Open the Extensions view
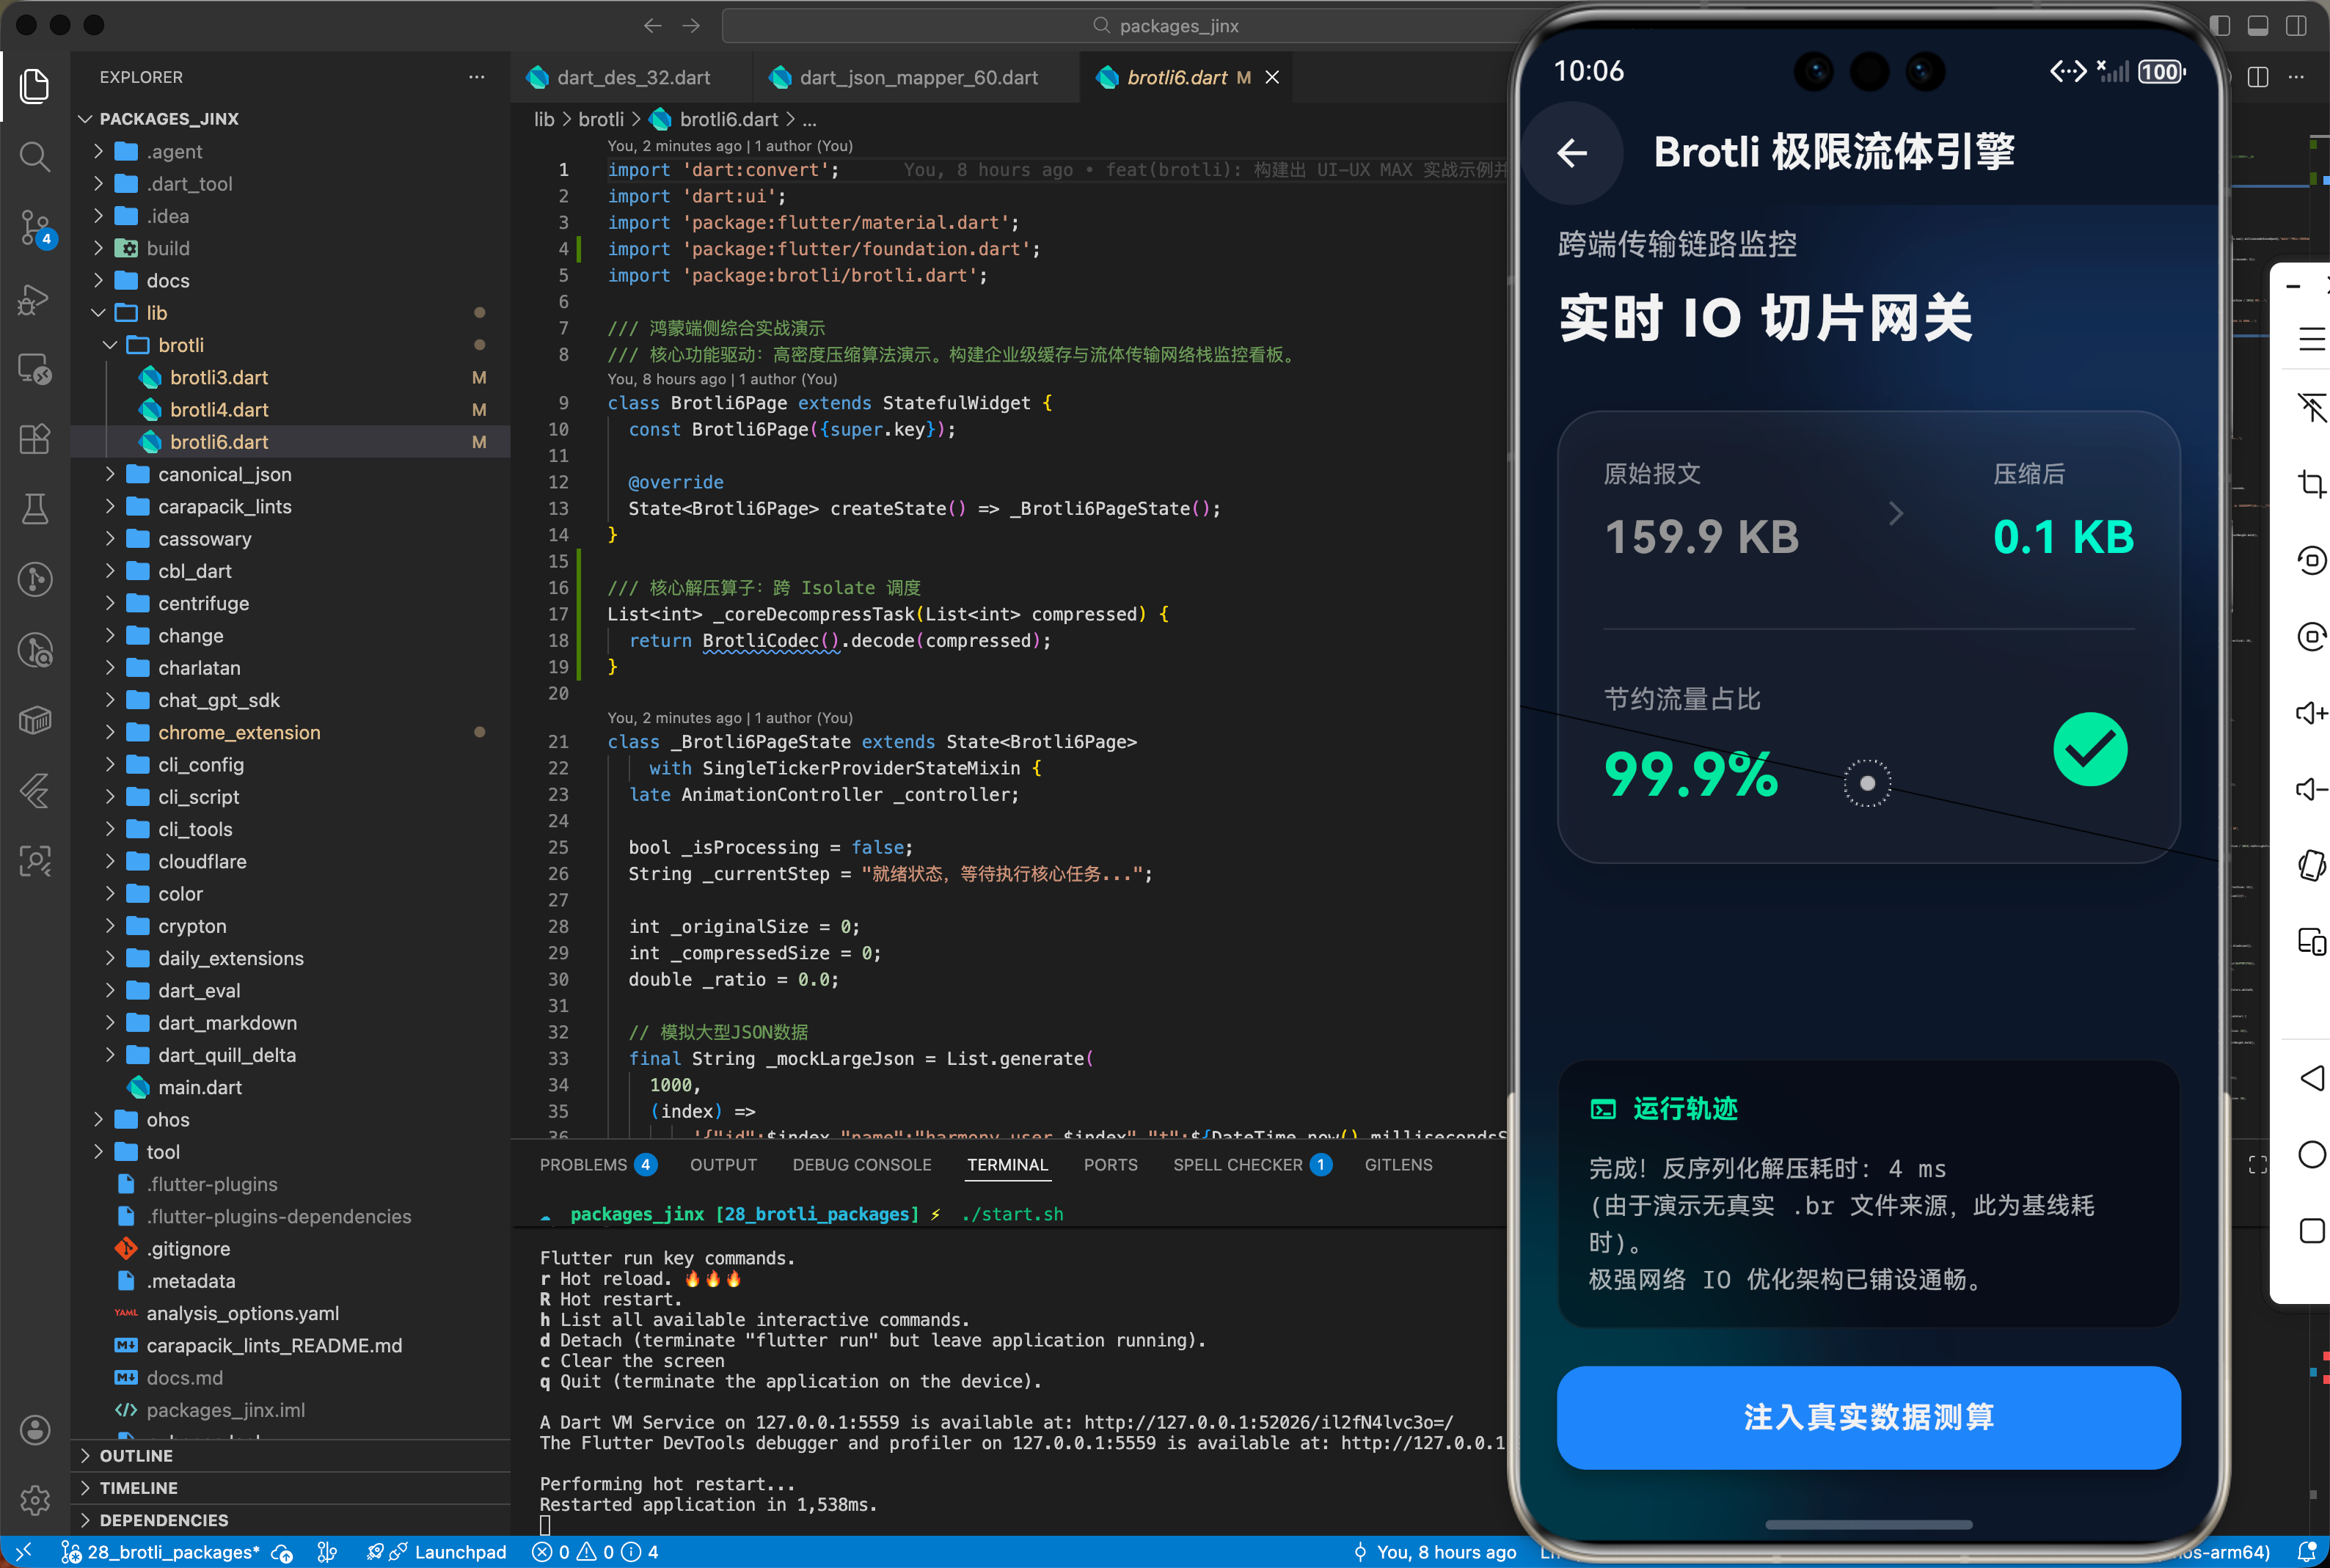2330x1568 pixels. coord(35,439)
